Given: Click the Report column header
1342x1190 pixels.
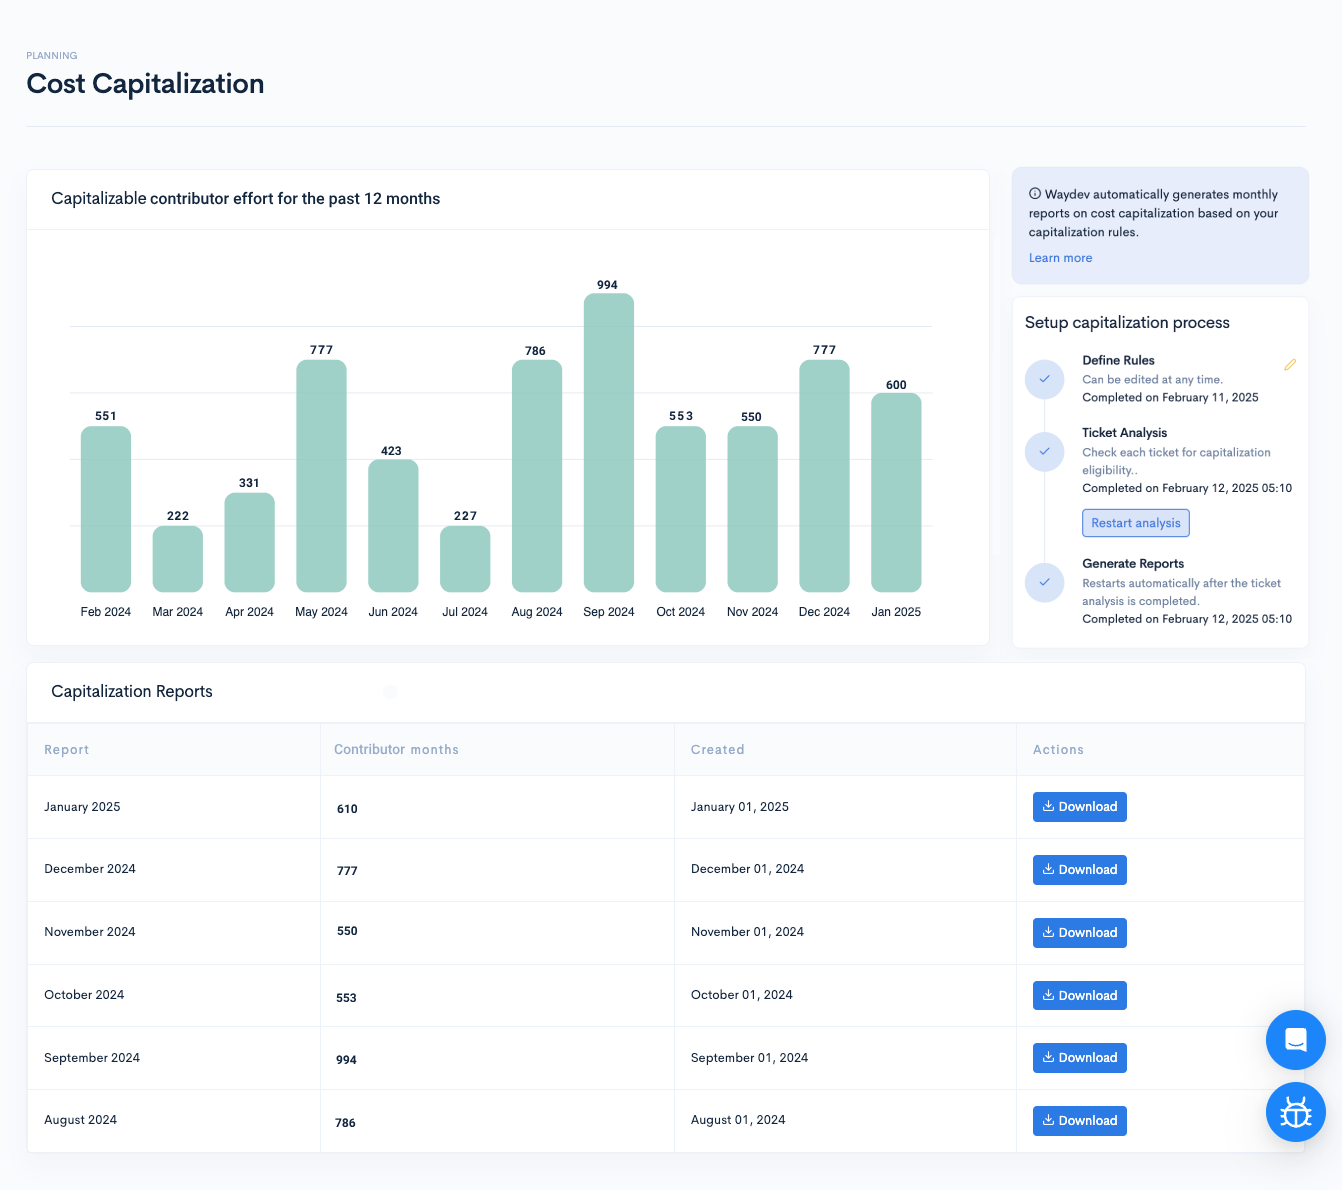Looking at the screenshot, I should pos(67,750).
